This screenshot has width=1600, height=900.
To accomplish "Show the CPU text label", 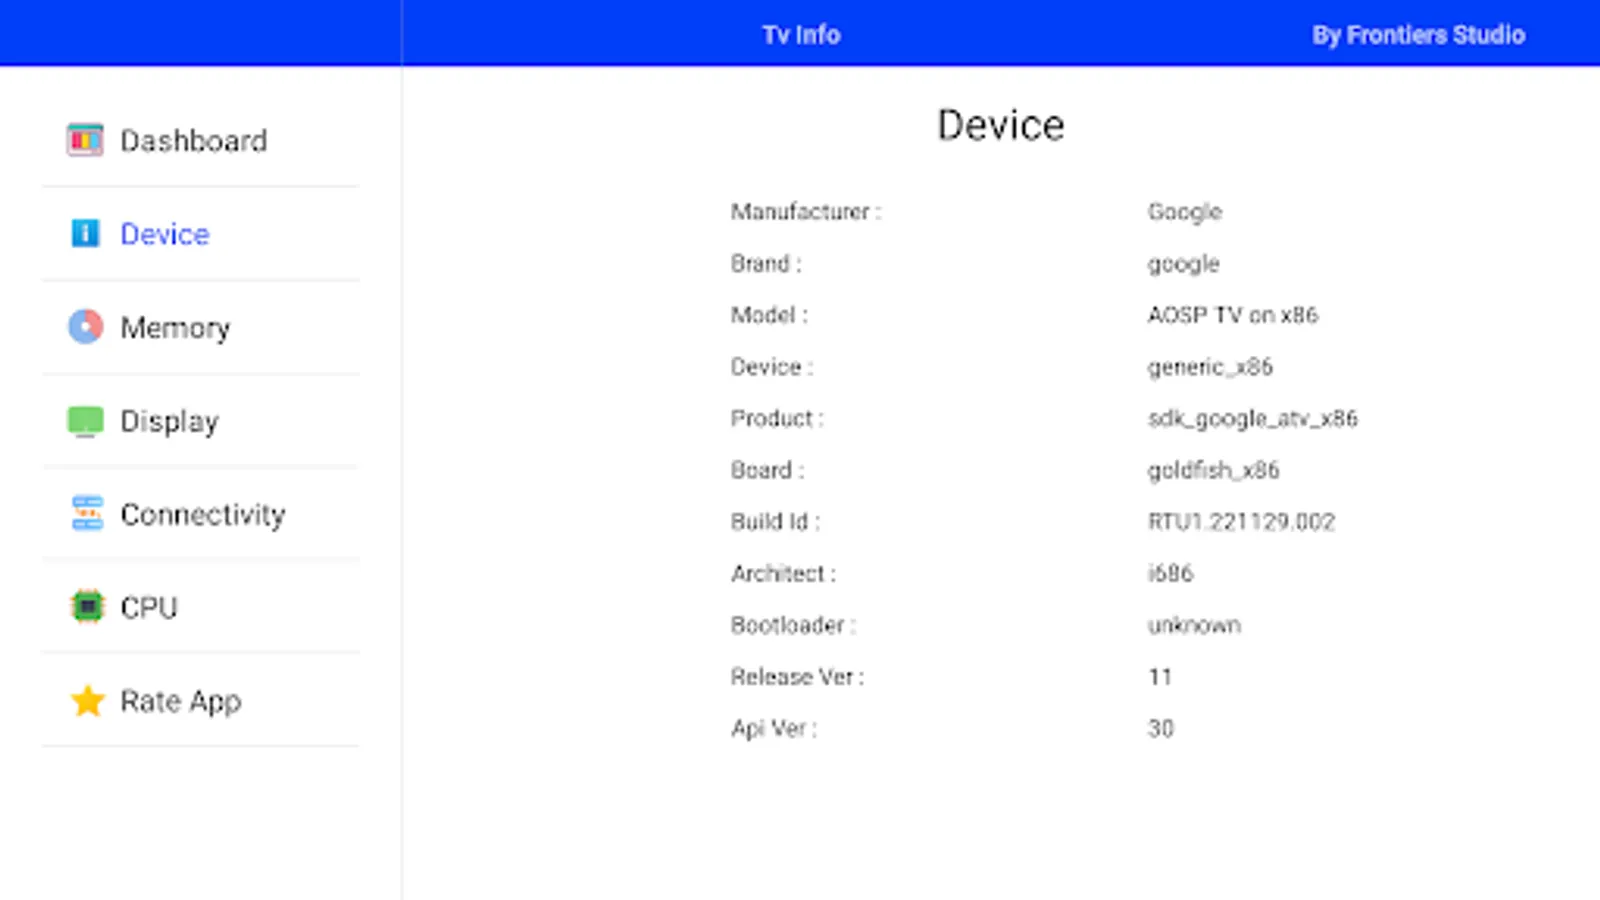I will pos(148,608).
